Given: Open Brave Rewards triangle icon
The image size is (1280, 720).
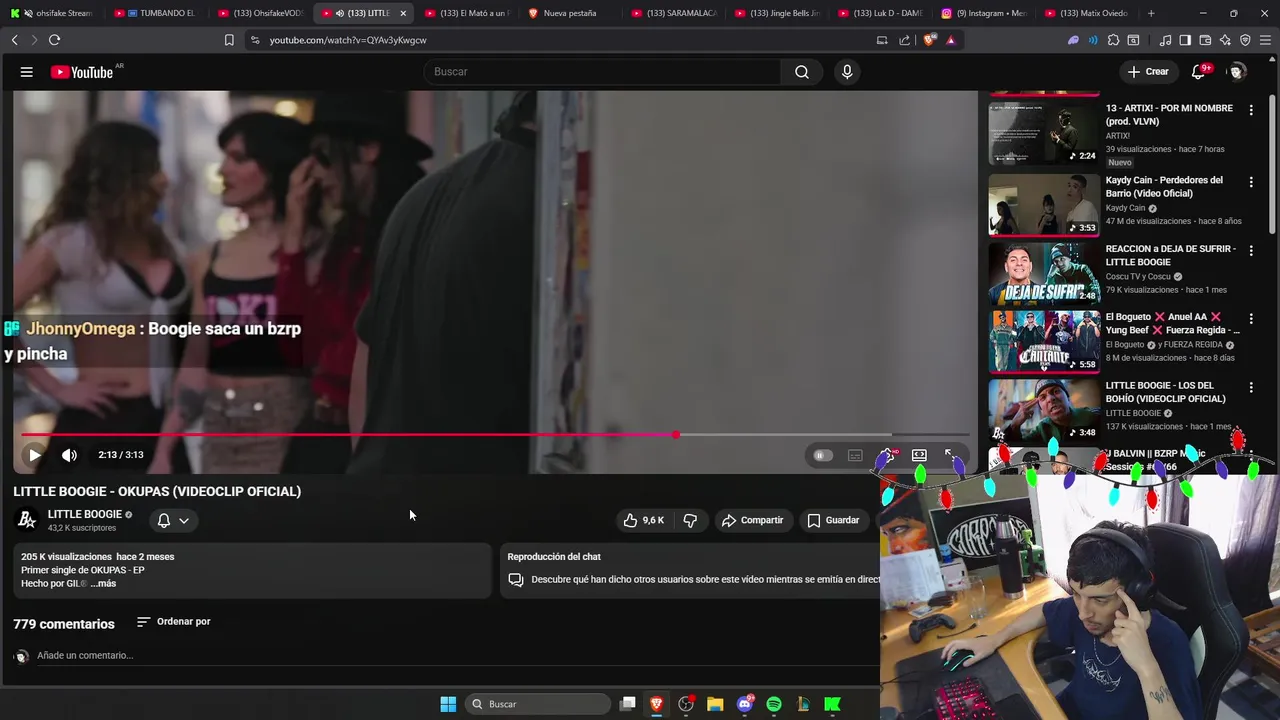Looking at the screenshot, I should click(x=950, y=40).
